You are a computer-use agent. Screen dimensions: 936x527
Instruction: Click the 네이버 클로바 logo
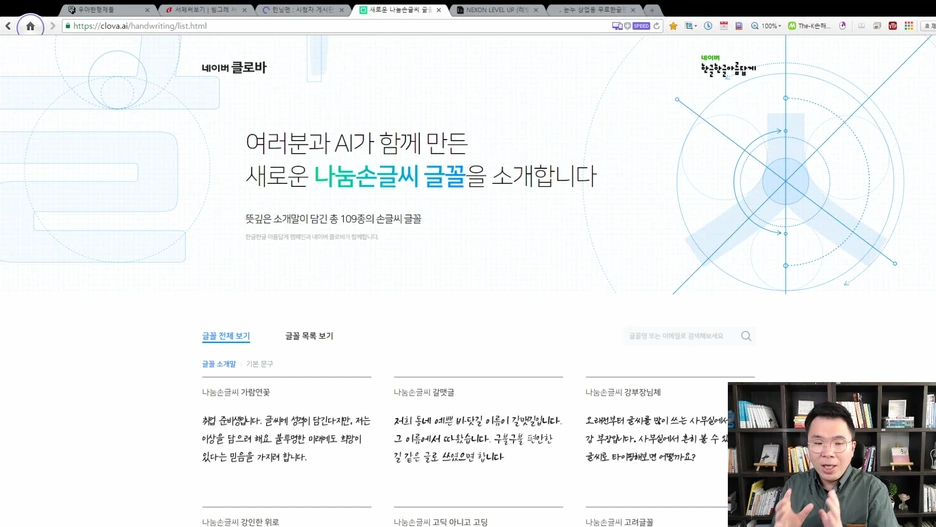pyautogui.click(x=234, y=67)
